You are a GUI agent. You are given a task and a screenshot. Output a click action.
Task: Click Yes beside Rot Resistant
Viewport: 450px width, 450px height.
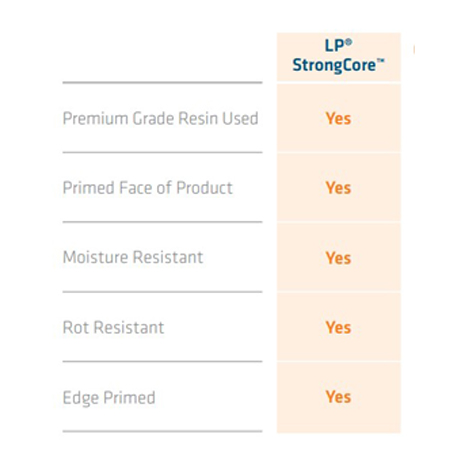[338, 327]
